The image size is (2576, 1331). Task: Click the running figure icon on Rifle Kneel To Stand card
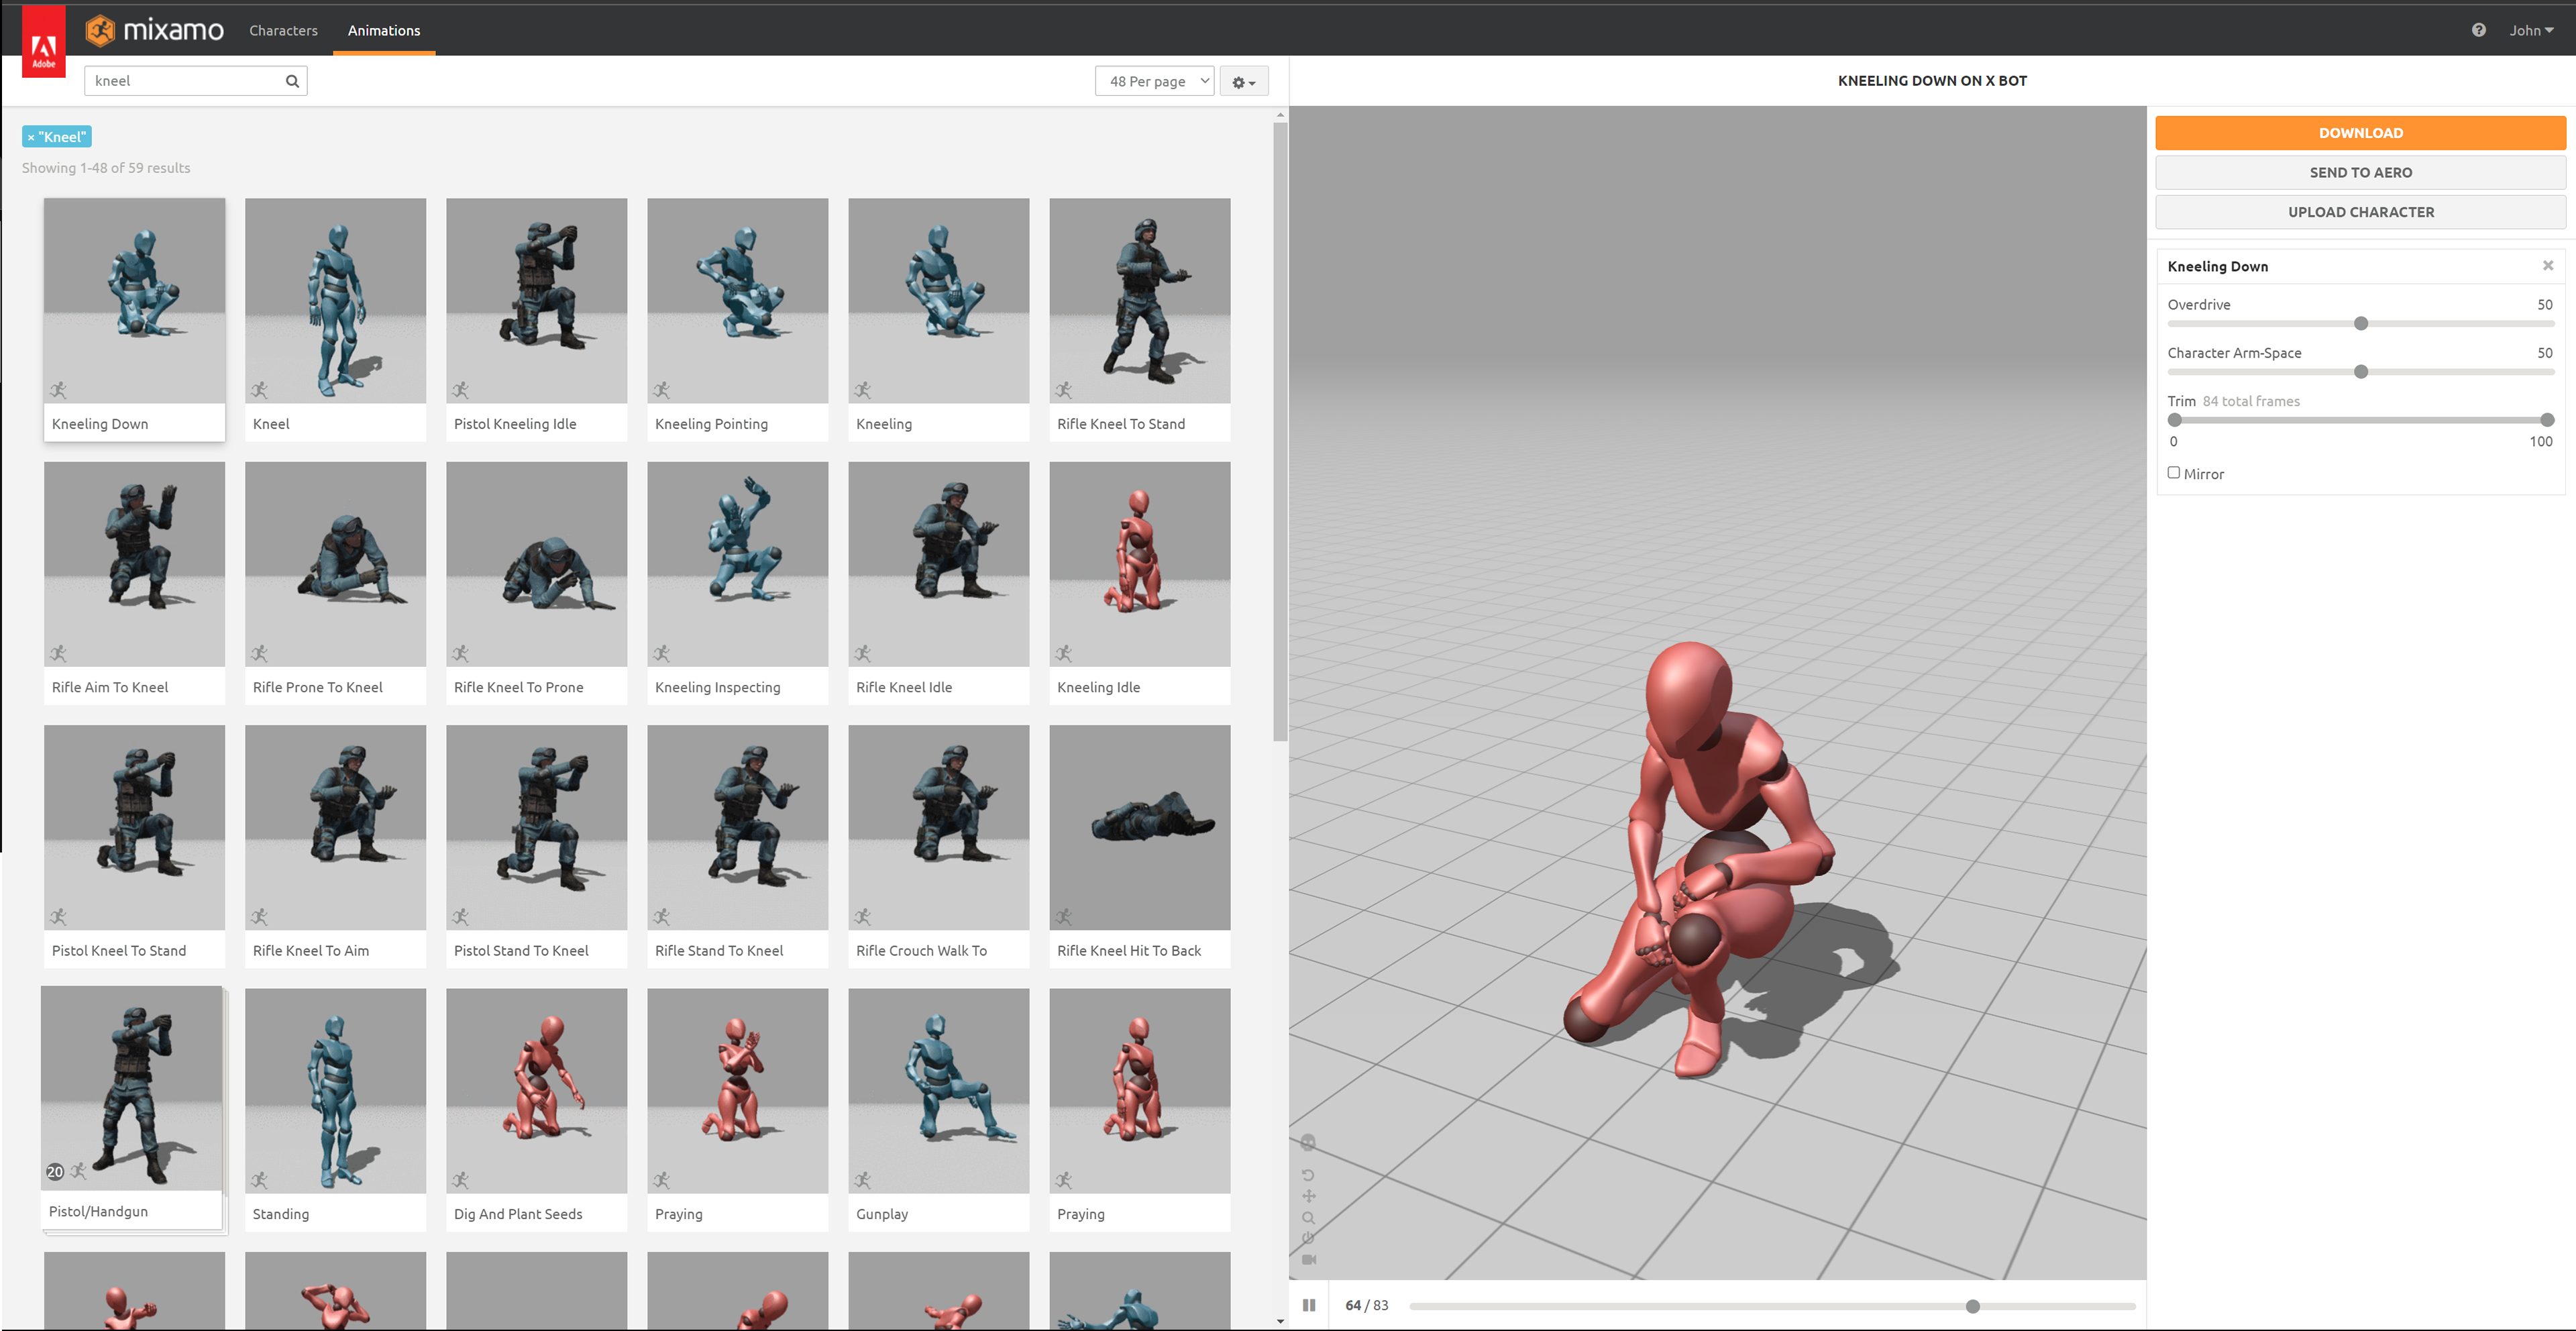(1064, 390)
